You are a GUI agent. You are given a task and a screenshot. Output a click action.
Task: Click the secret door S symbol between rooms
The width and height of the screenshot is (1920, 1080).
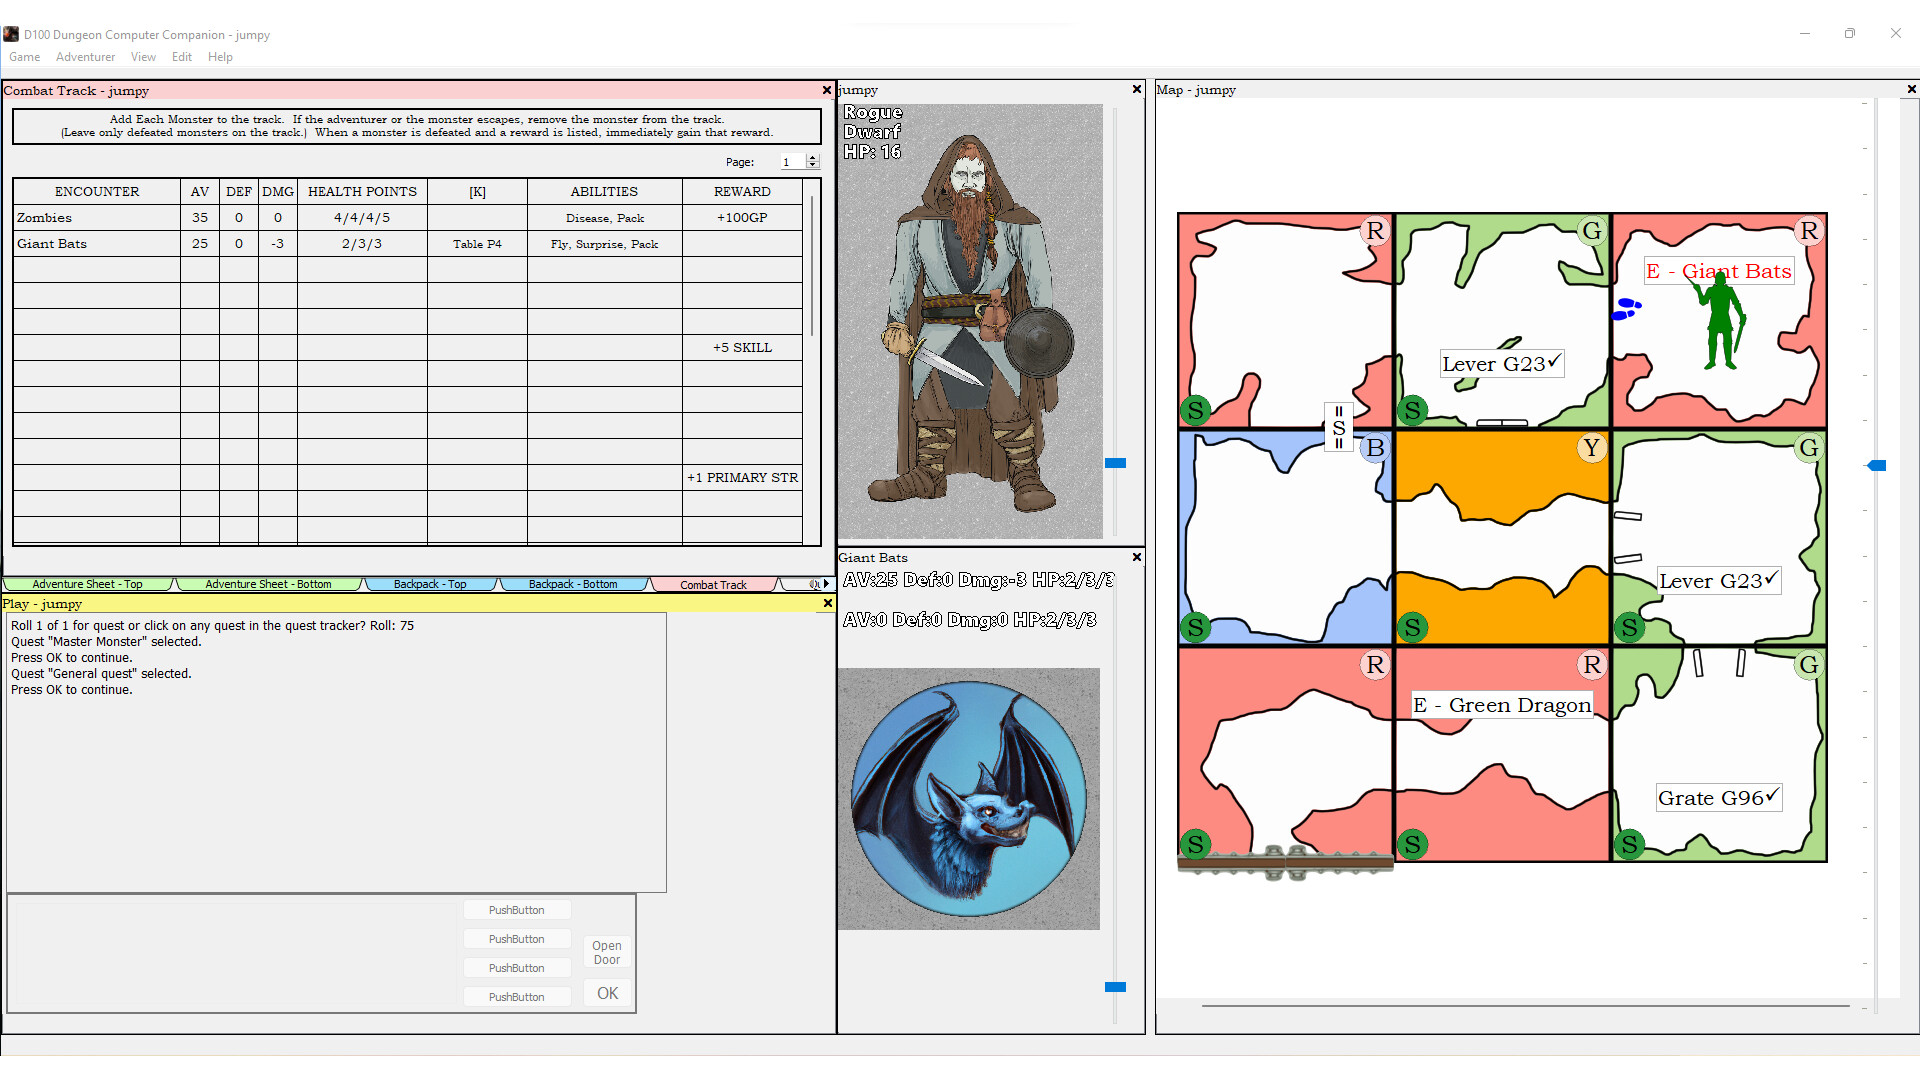point(1338,427)
